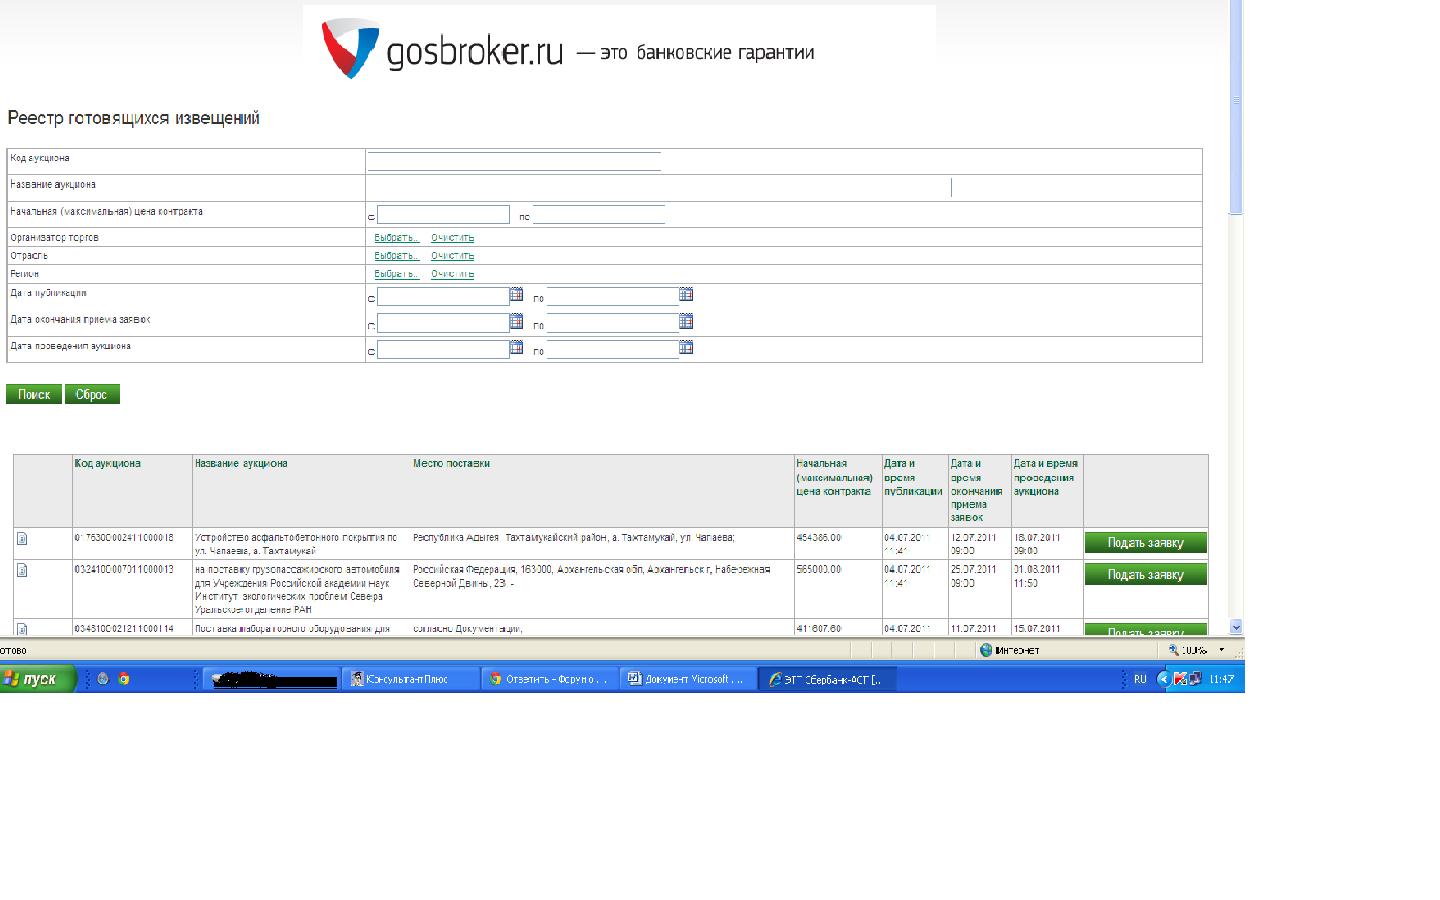
Task: Open calendar for publication date end
Action: (x=686, y=295)
